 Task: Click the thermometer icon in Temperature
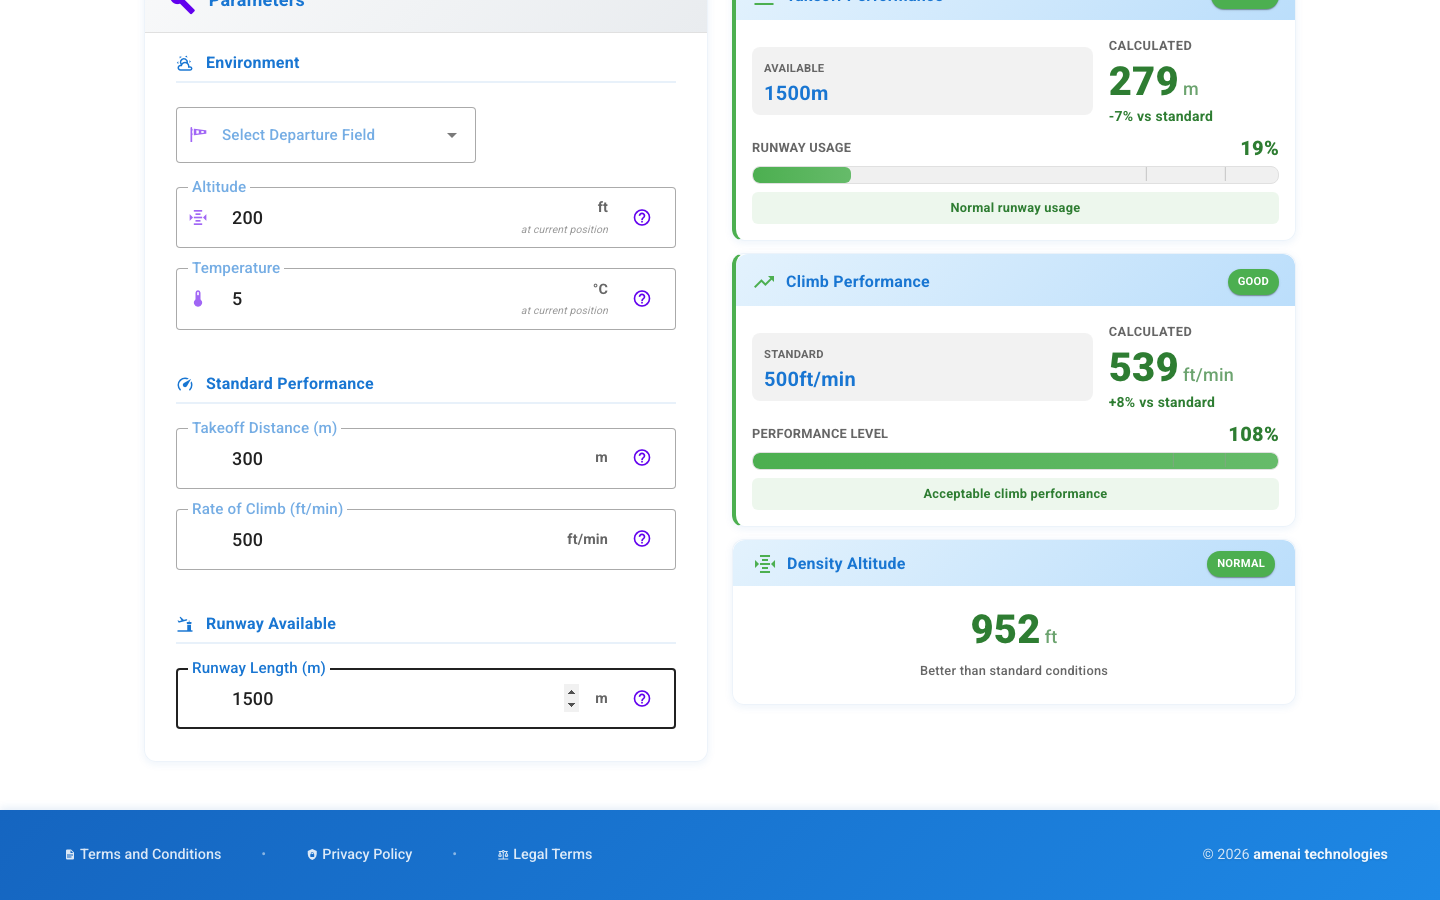[x=198, y=299]
